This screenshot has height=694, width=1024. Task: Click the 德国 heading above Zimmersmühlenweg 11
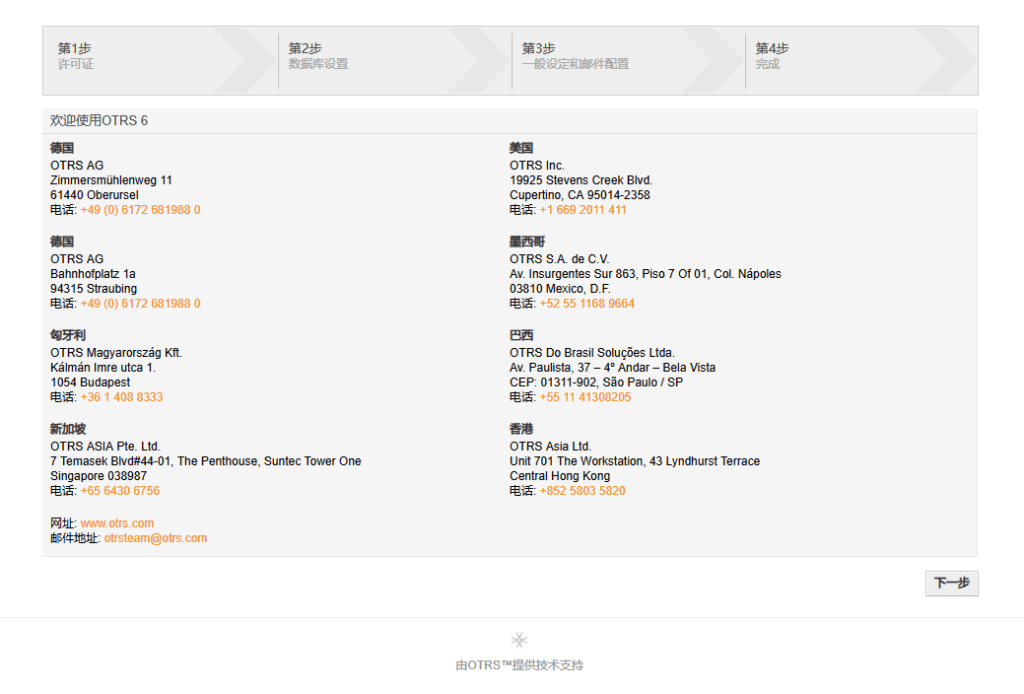click(62, 148)
